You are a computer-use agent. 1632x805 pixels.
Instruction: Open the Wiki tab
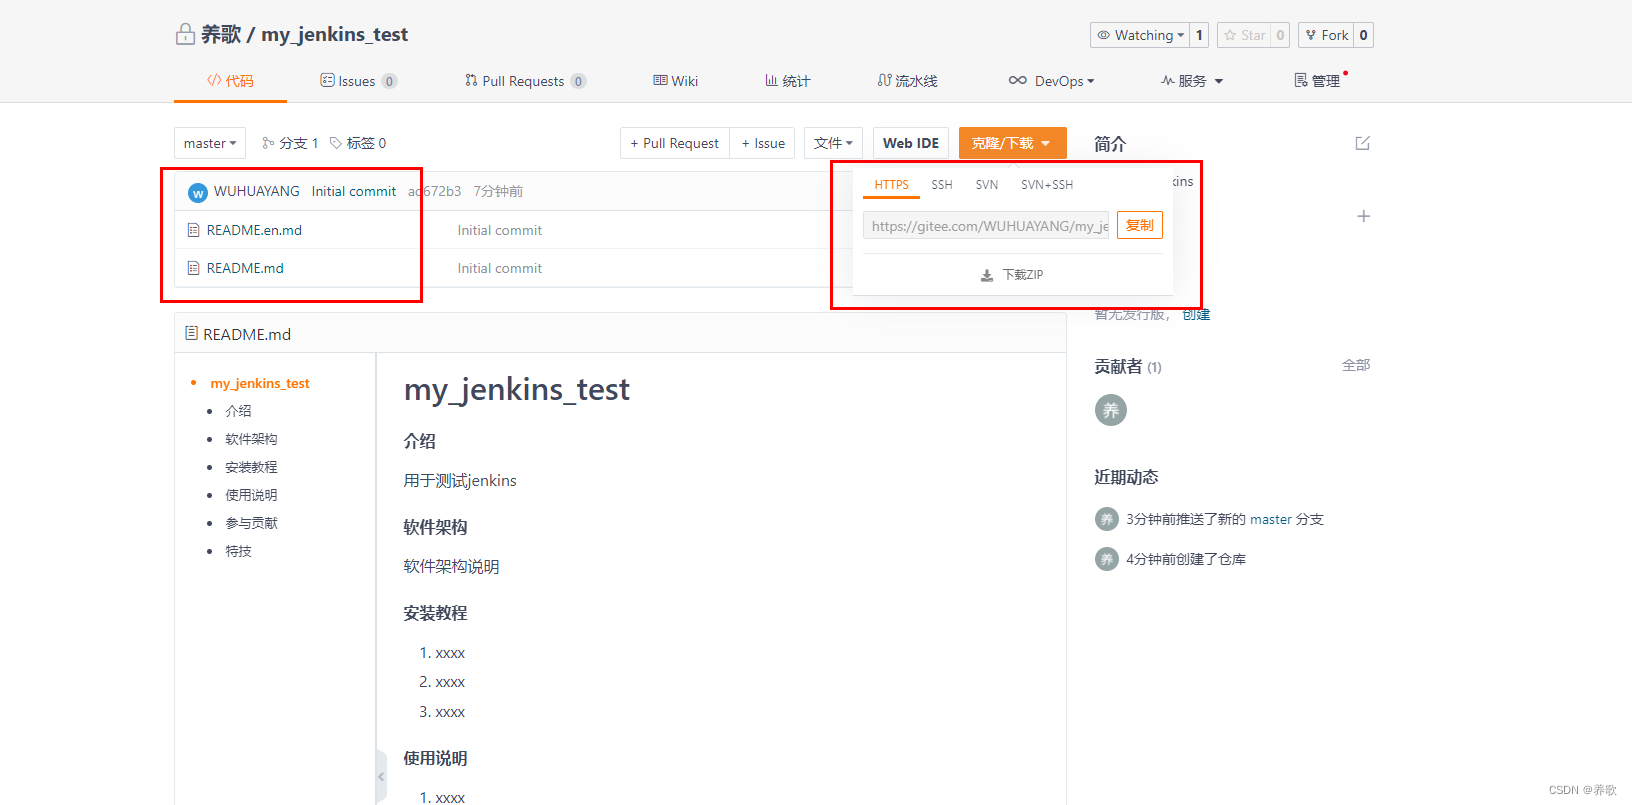(x=676, y=81)
